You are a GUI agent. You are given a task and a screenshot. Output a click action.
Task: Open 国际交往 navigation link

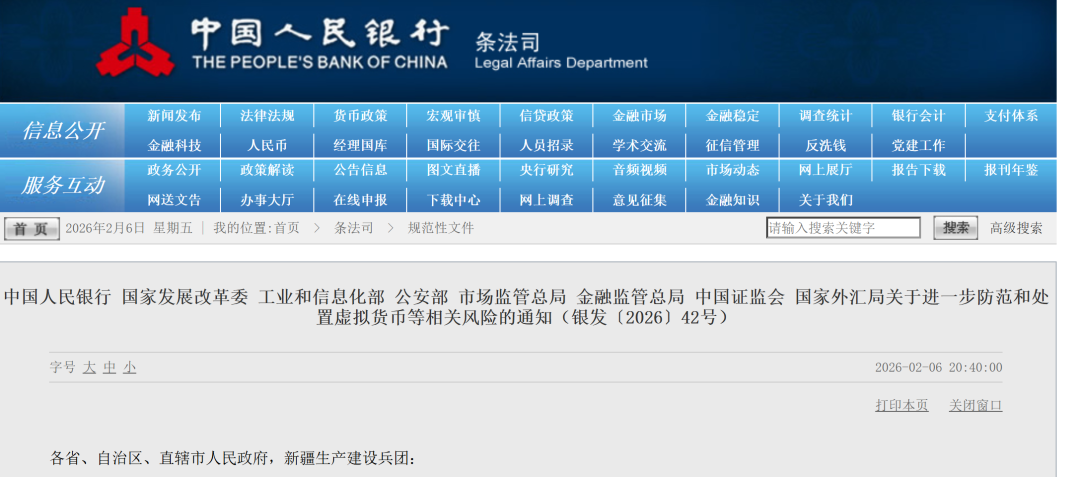453,146
